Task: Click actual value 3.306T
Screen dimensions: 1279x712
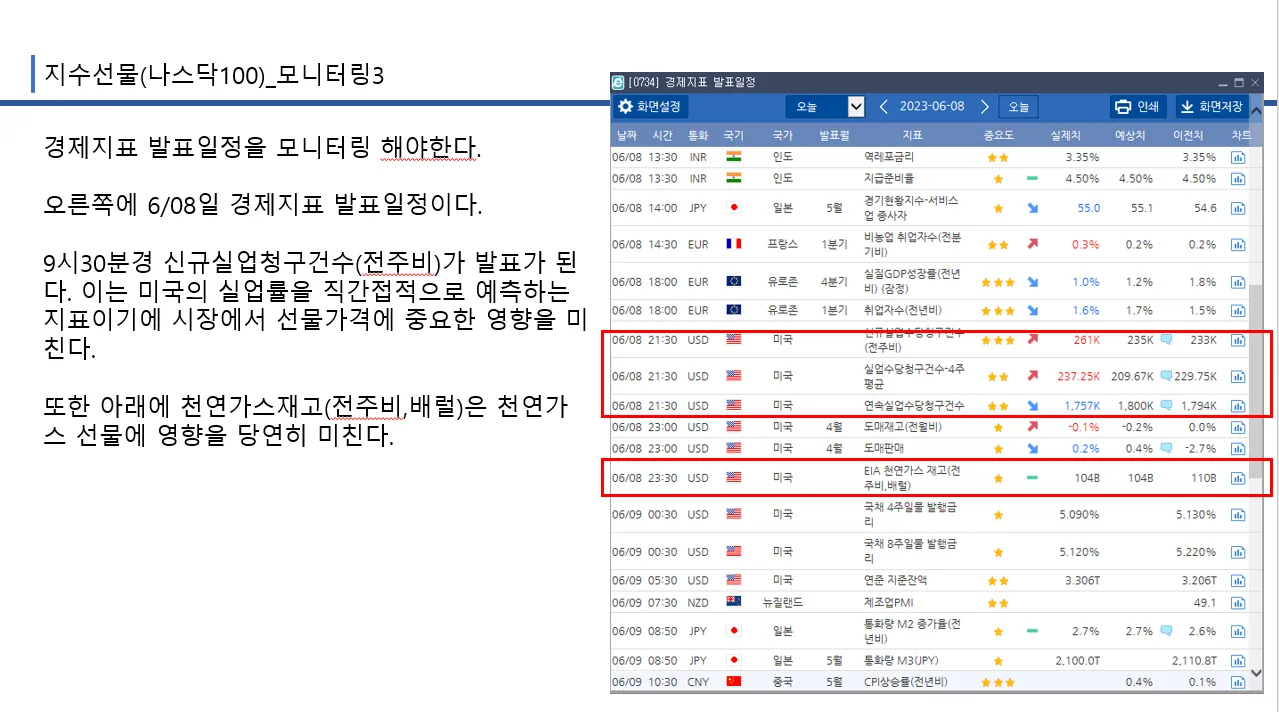Action: pyautogui.click(x=1083, y=580)
